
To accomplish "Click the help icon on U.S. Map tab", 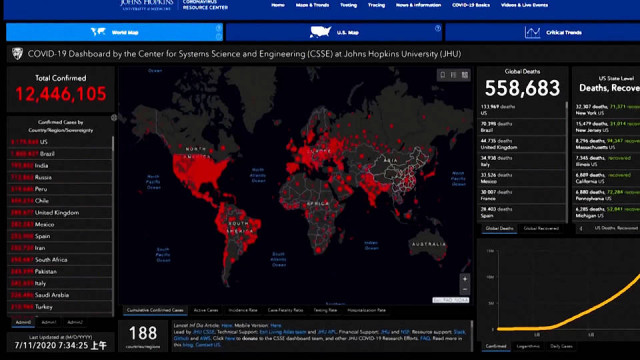I will (x=438, y=28).
